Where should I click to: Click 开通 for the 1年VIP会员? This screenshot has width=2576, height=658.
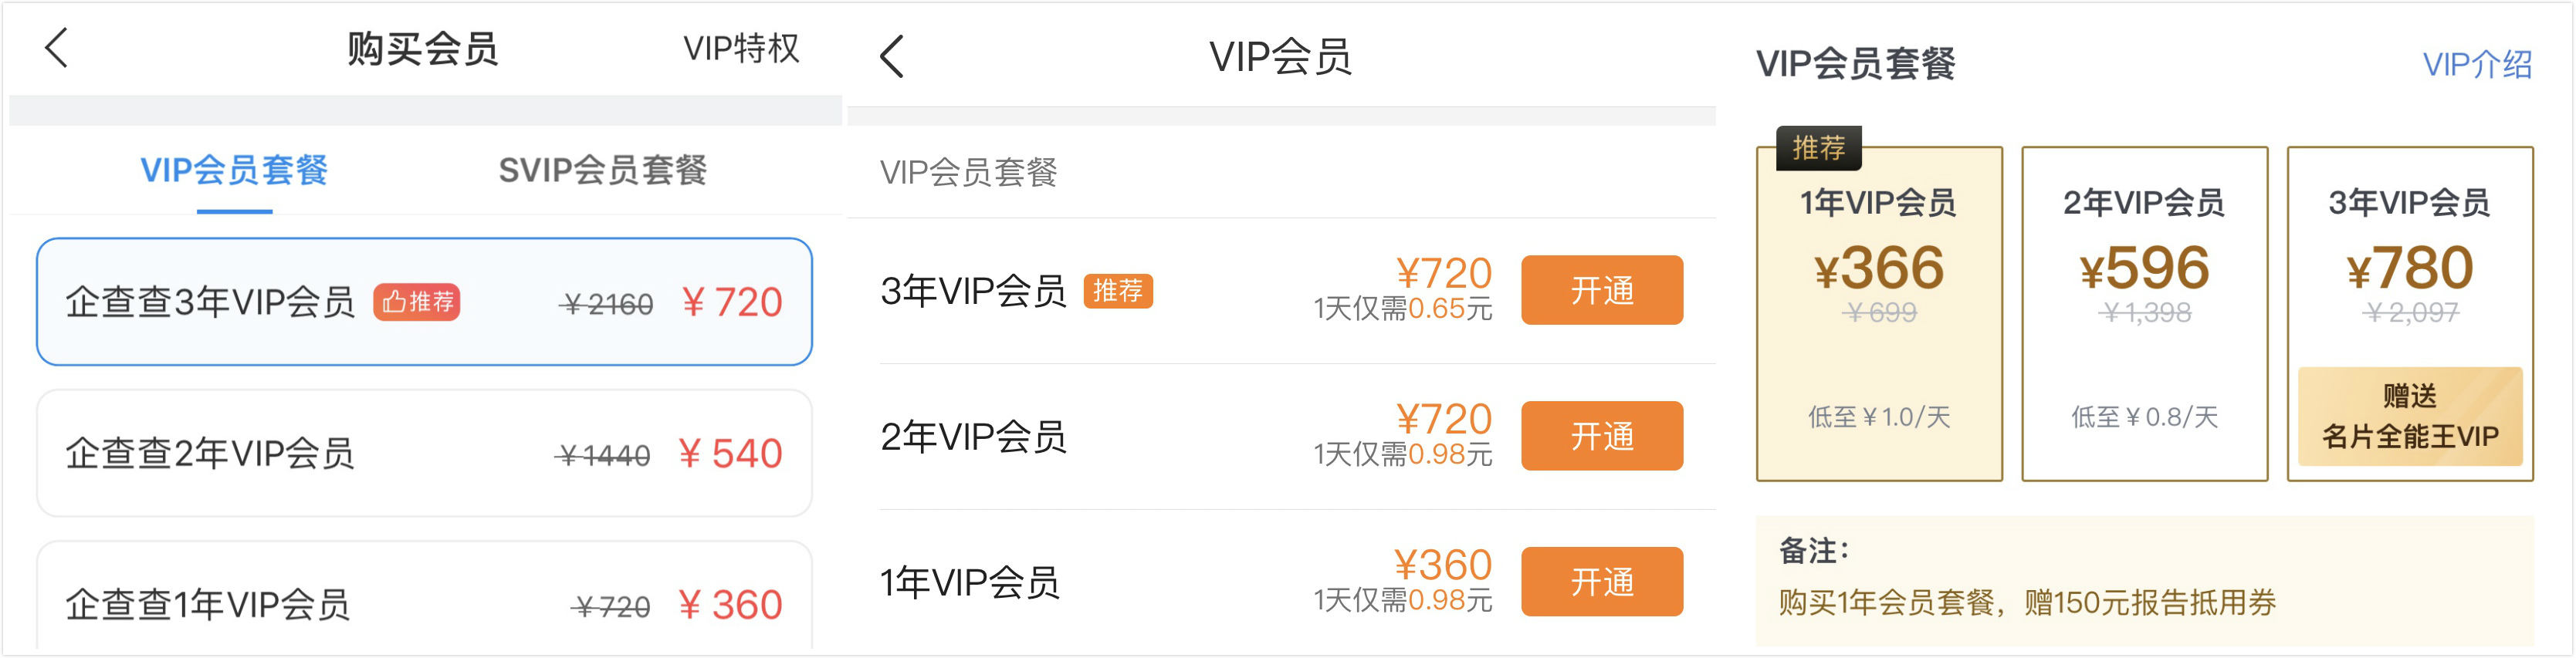[1601, 582]
